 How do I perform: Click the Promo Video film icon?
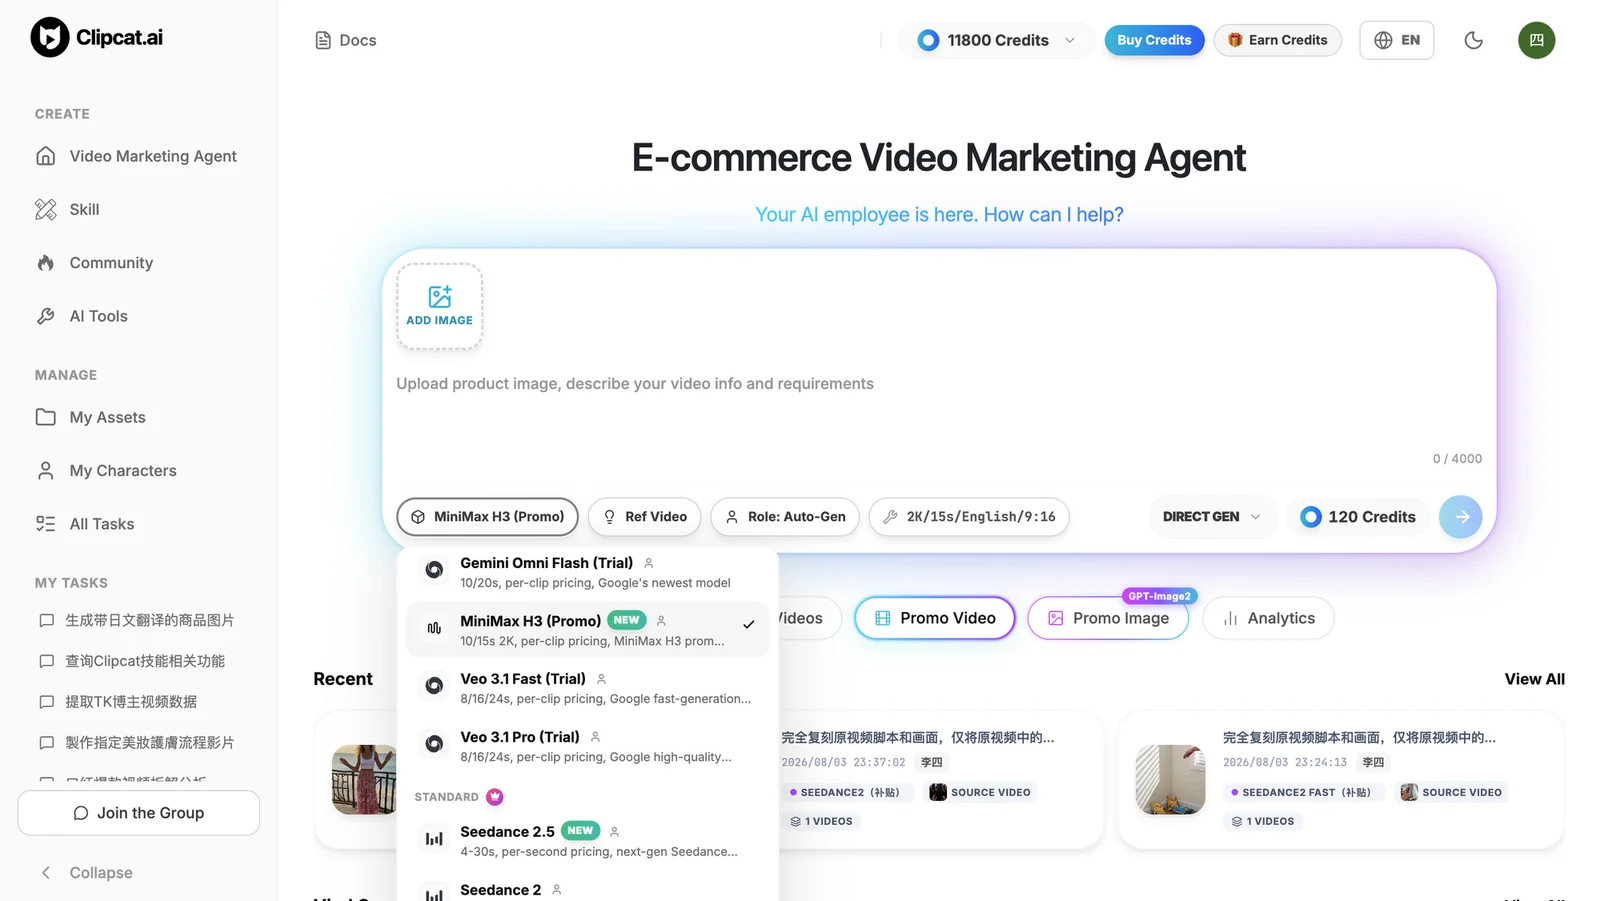882,618
